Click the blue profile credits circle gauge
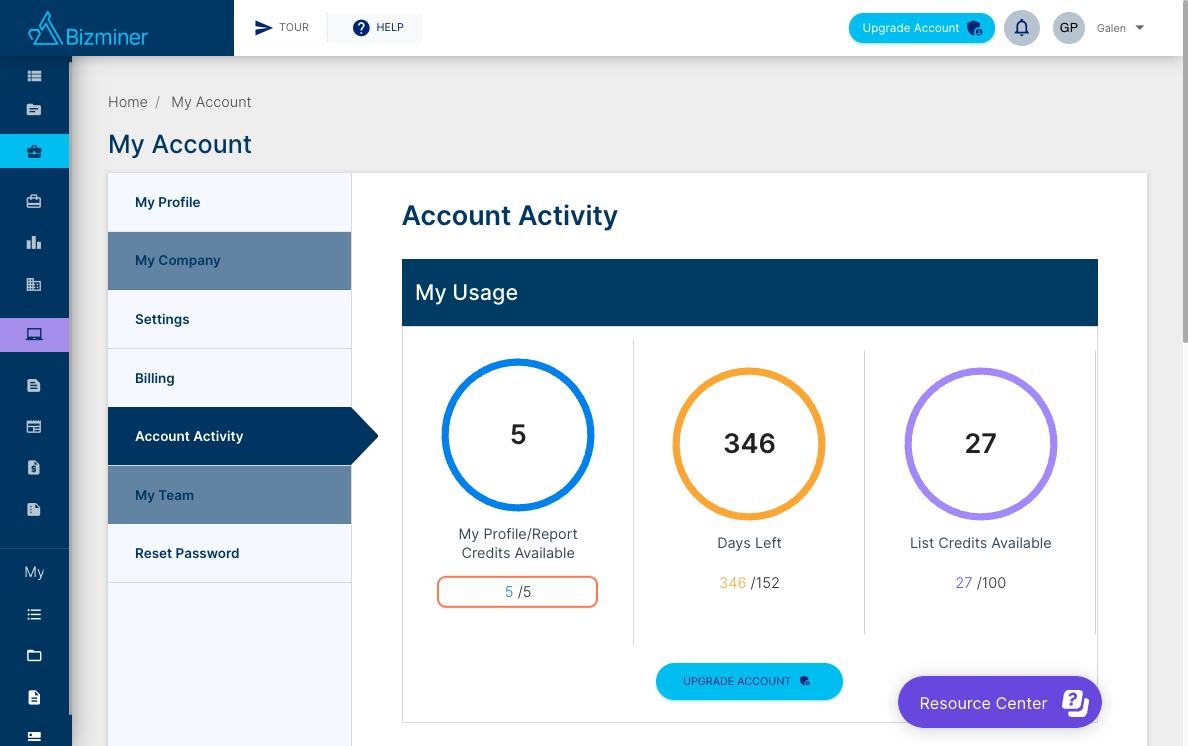The image size is (1188, 746). (518, 435)
